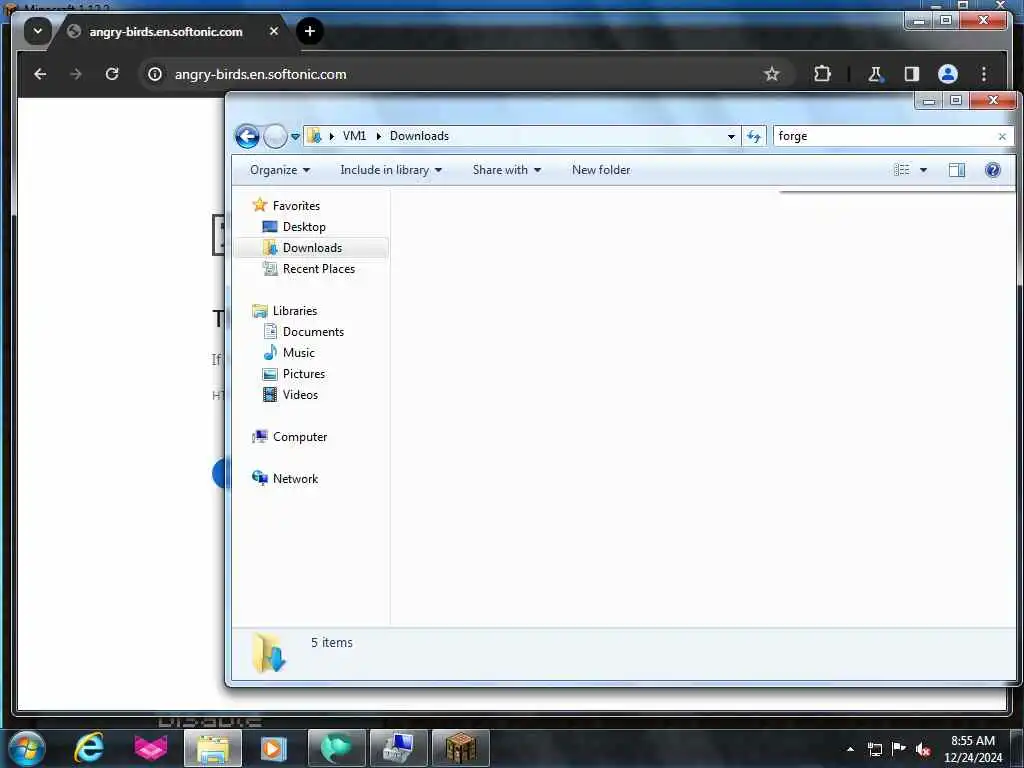Open recent pages dropdown arrow in Explorer
Screen dimensions: 1024x768
click(295, 136)
